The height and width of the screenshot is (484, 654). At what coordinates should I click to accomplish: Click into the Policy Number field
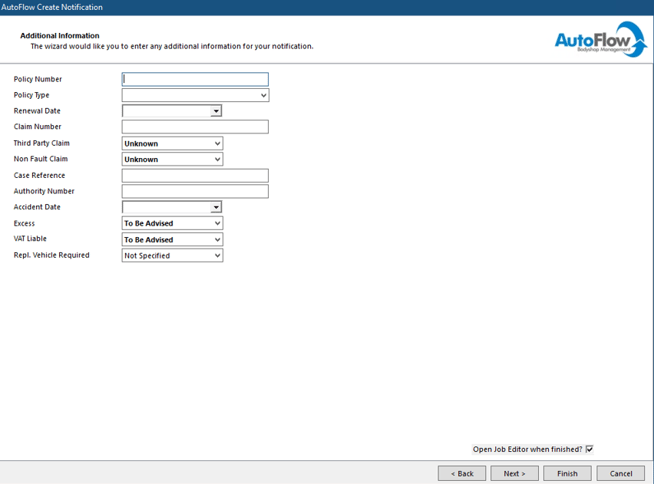click(195, 79)
